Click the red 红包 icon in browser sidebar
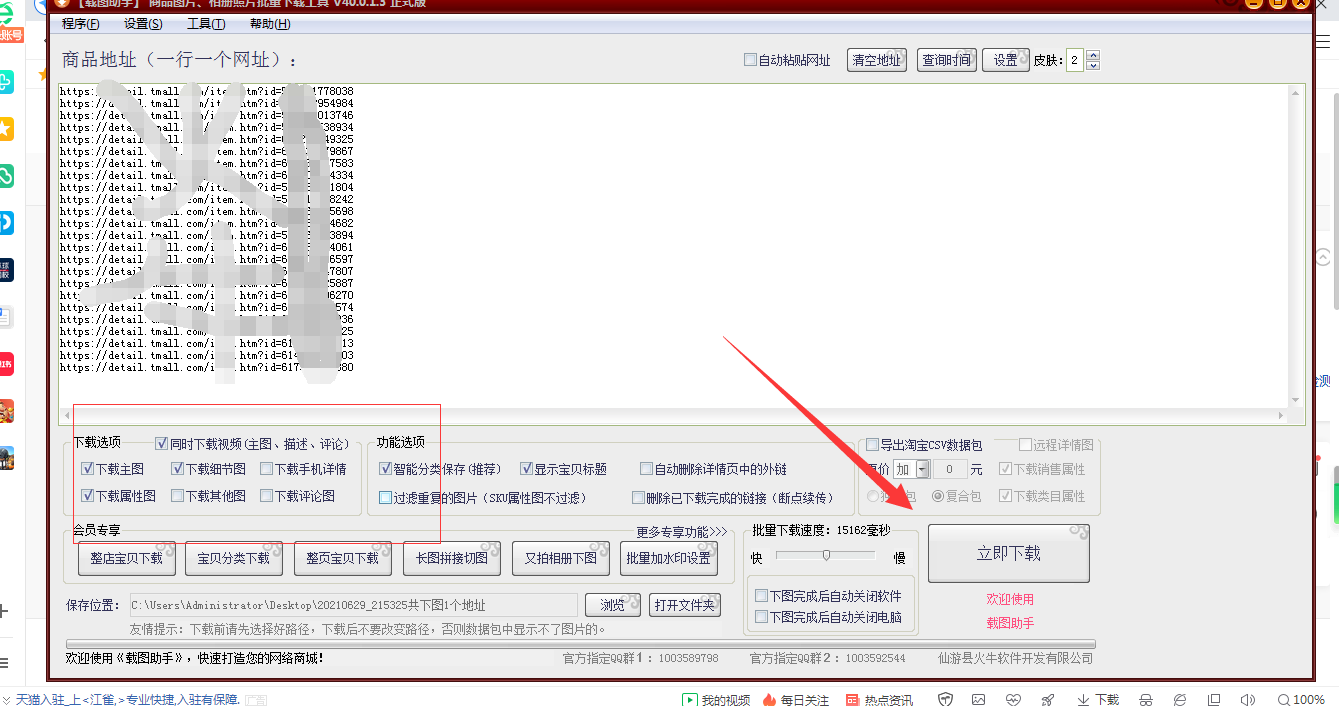Viewport: 1339px width, 706px height. (6, 364)
